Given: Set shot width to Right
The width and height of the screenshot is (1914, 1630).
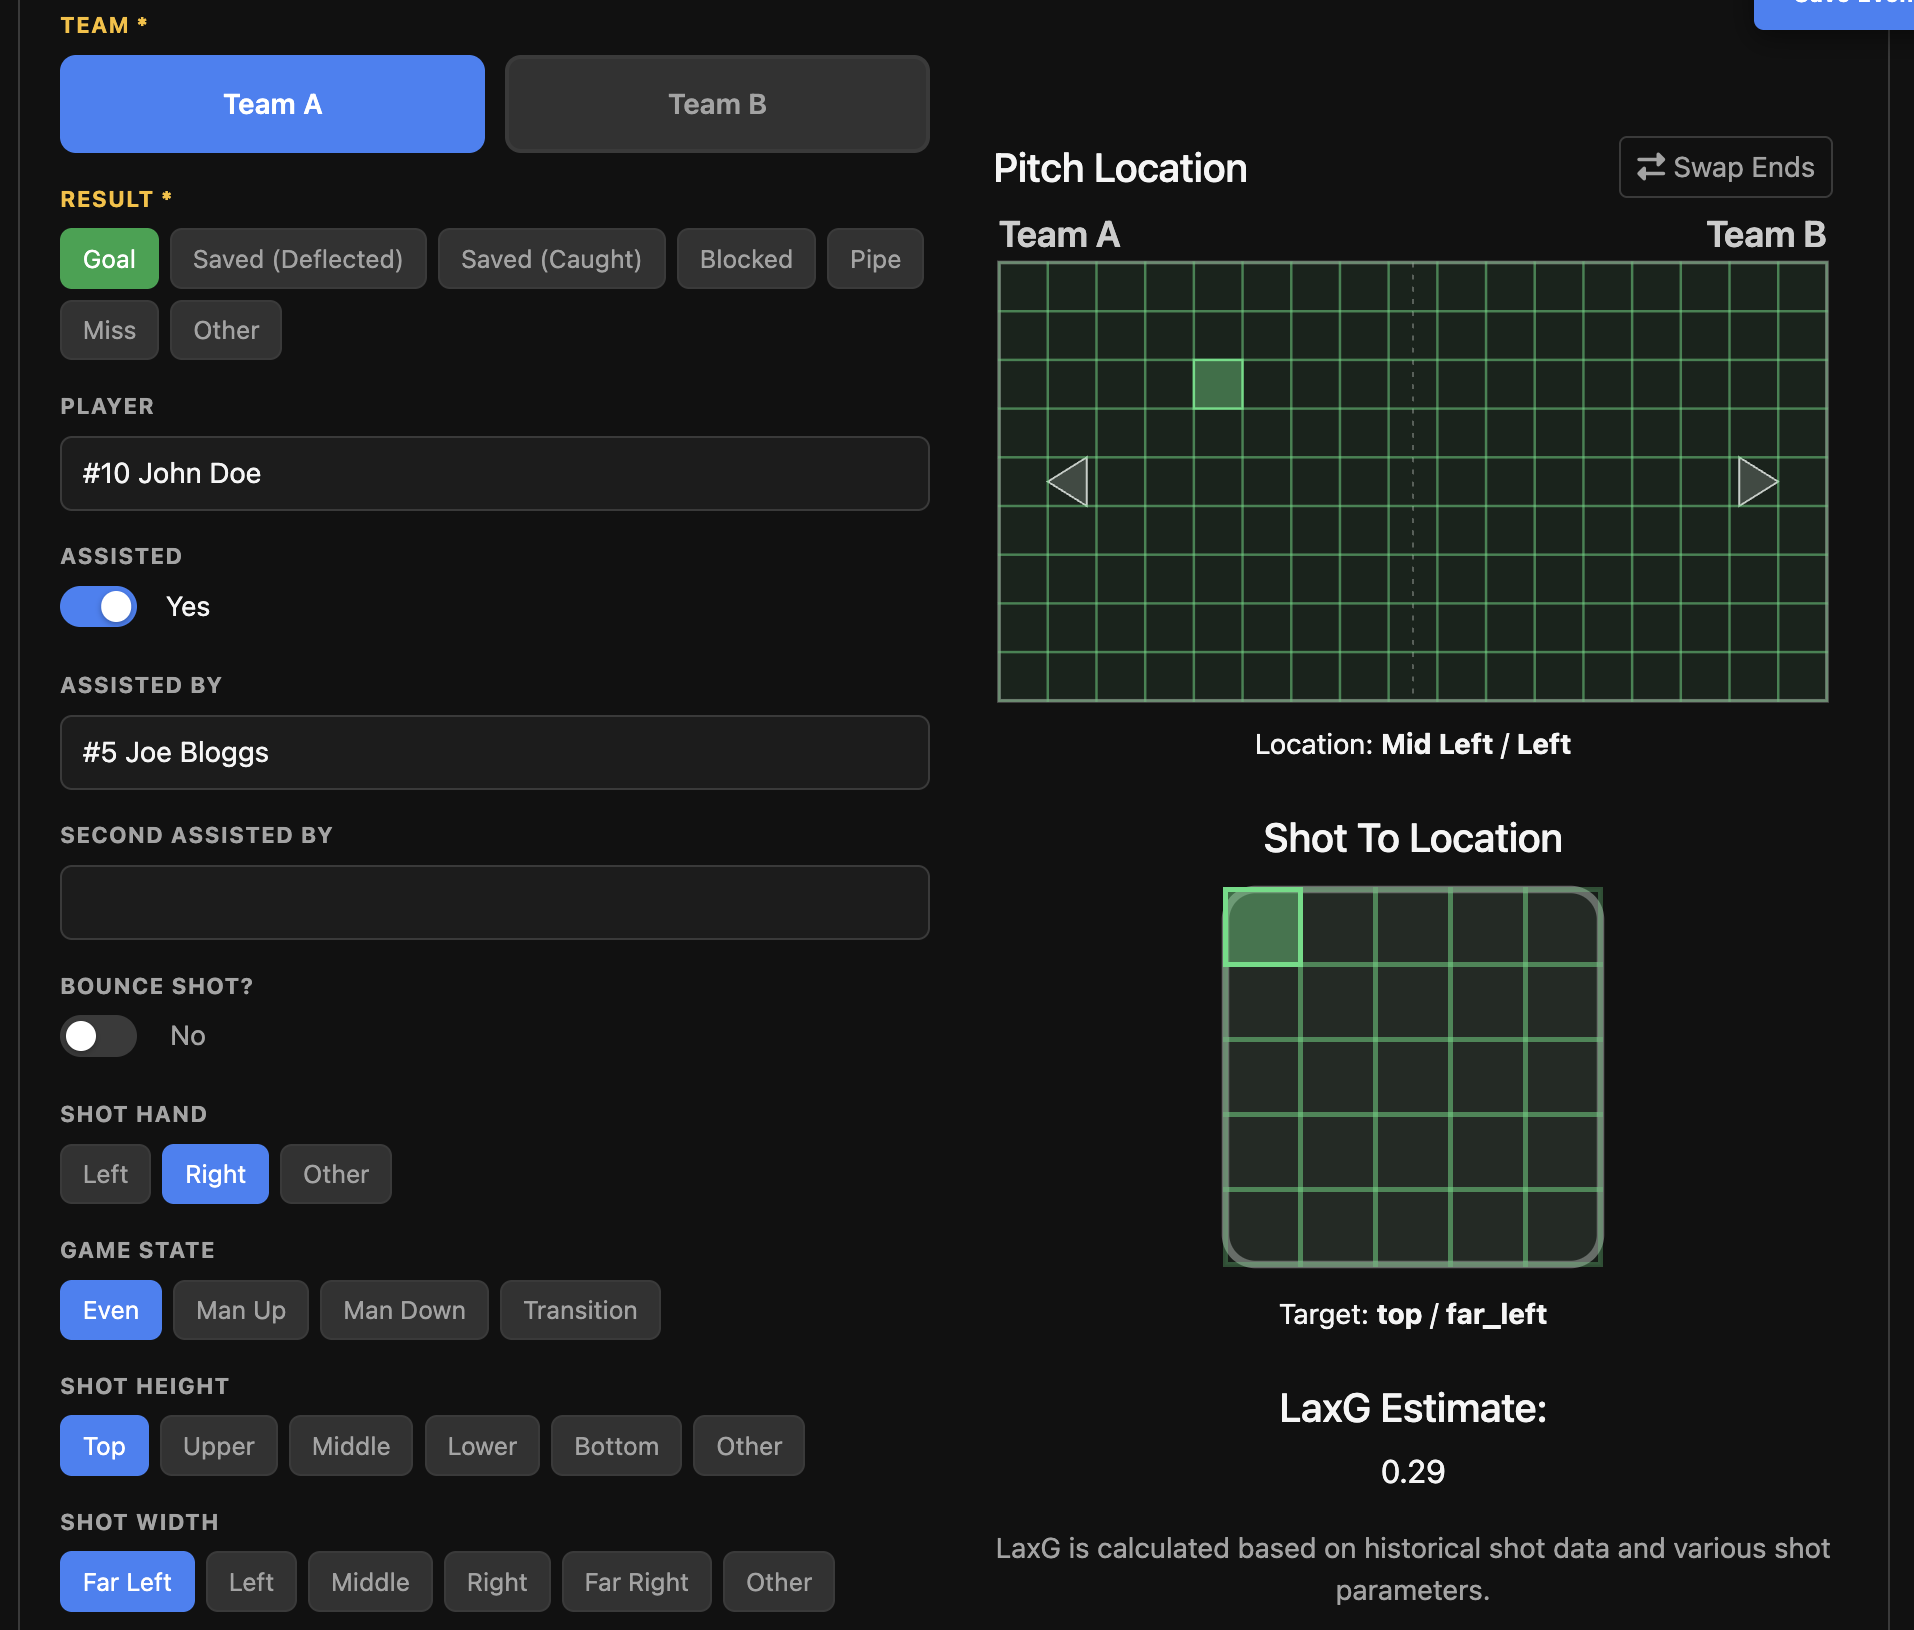Looking at the screenshot, I should [497, 1582].
